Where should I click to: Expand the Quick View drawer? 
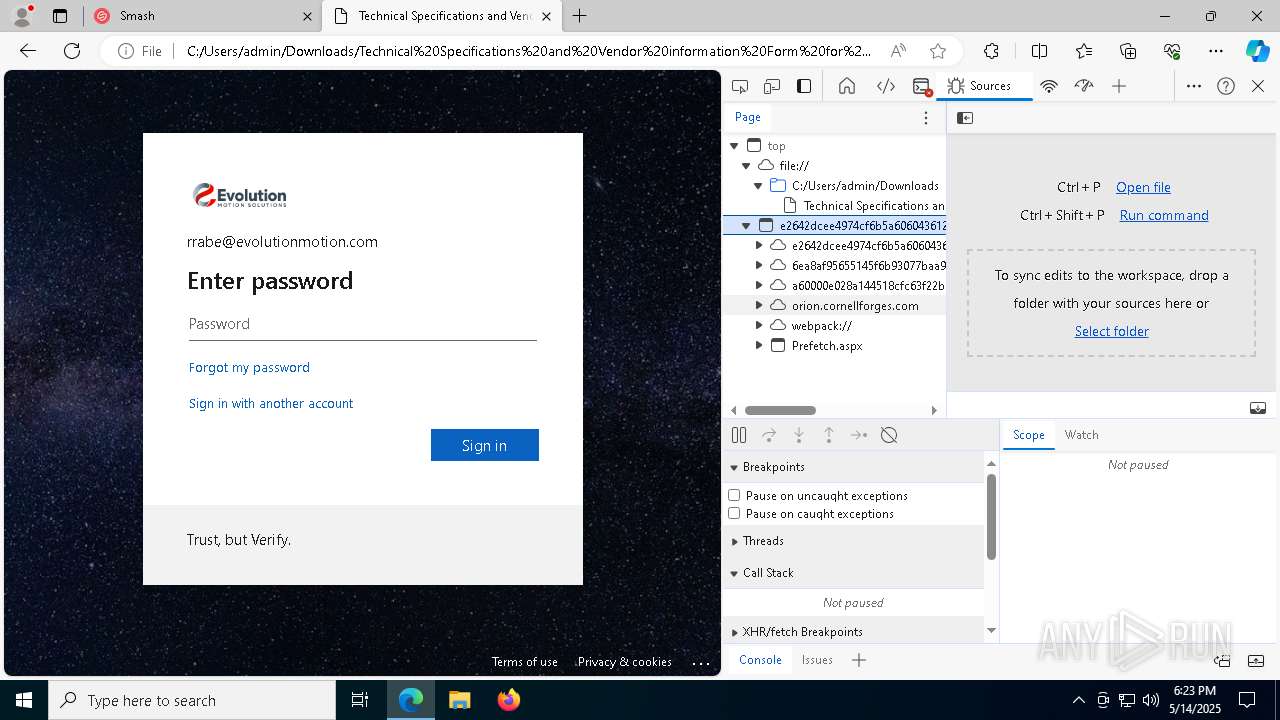1257,660
